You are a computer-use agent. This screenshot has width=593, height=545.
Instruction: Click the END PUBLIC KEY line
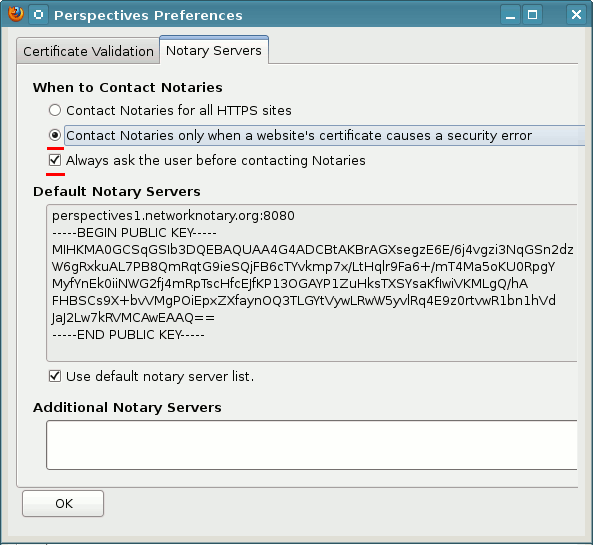(128, 335)
